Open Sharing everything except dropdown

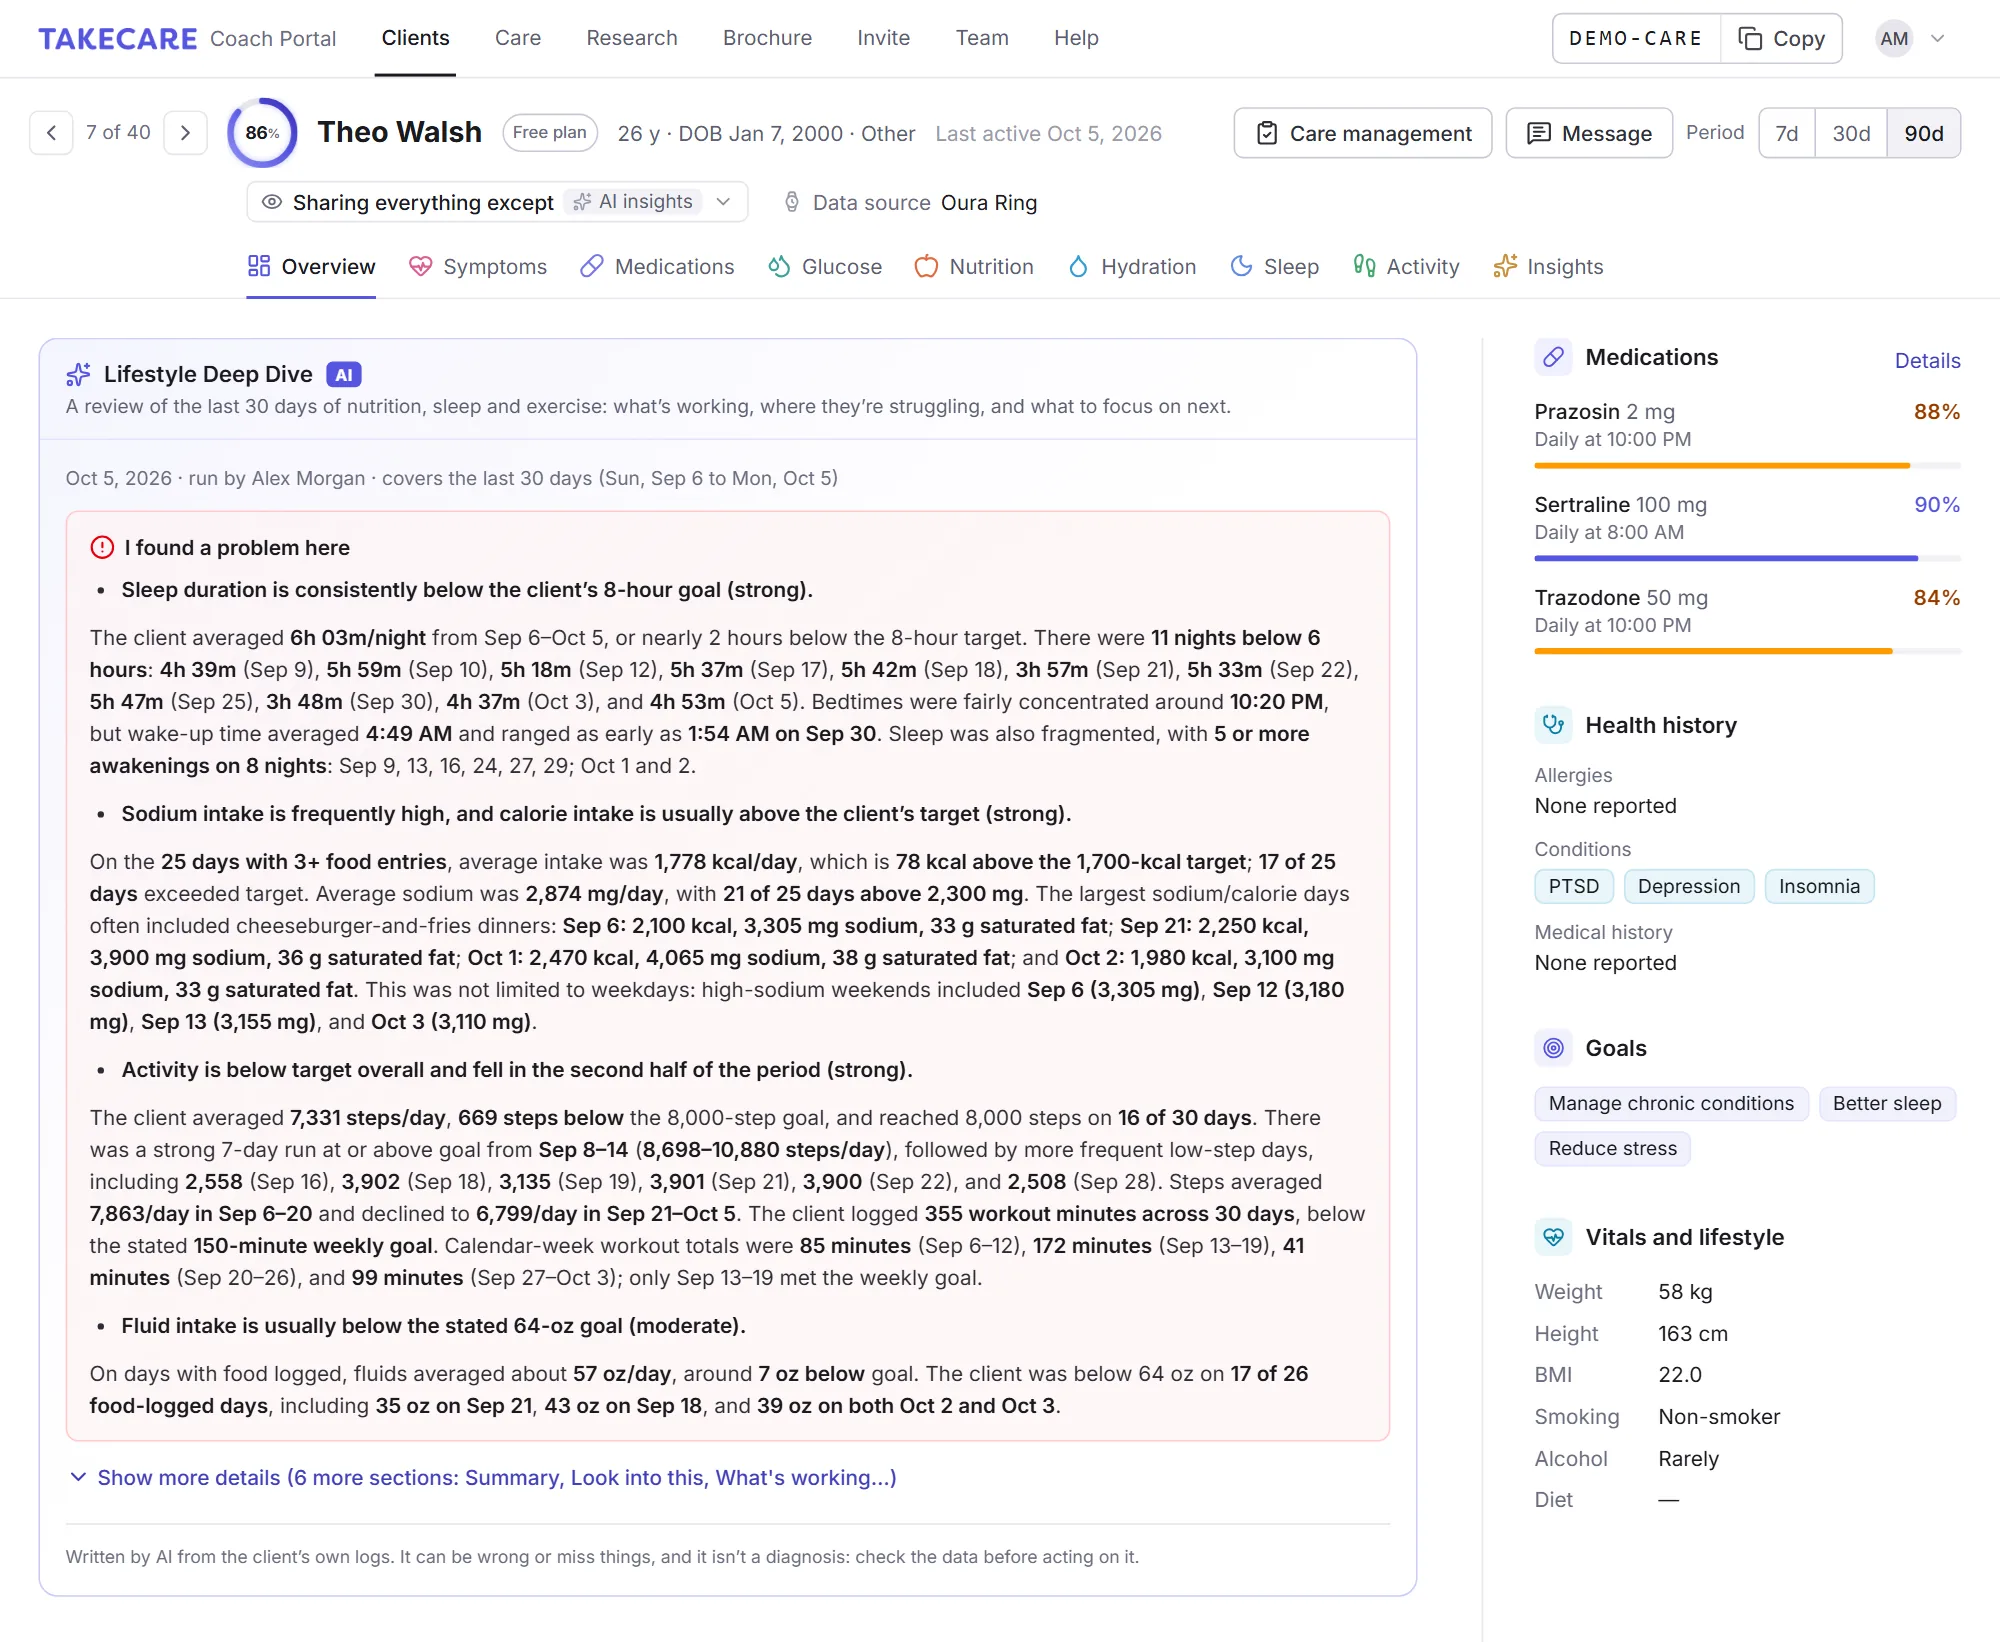pos(497,202)
